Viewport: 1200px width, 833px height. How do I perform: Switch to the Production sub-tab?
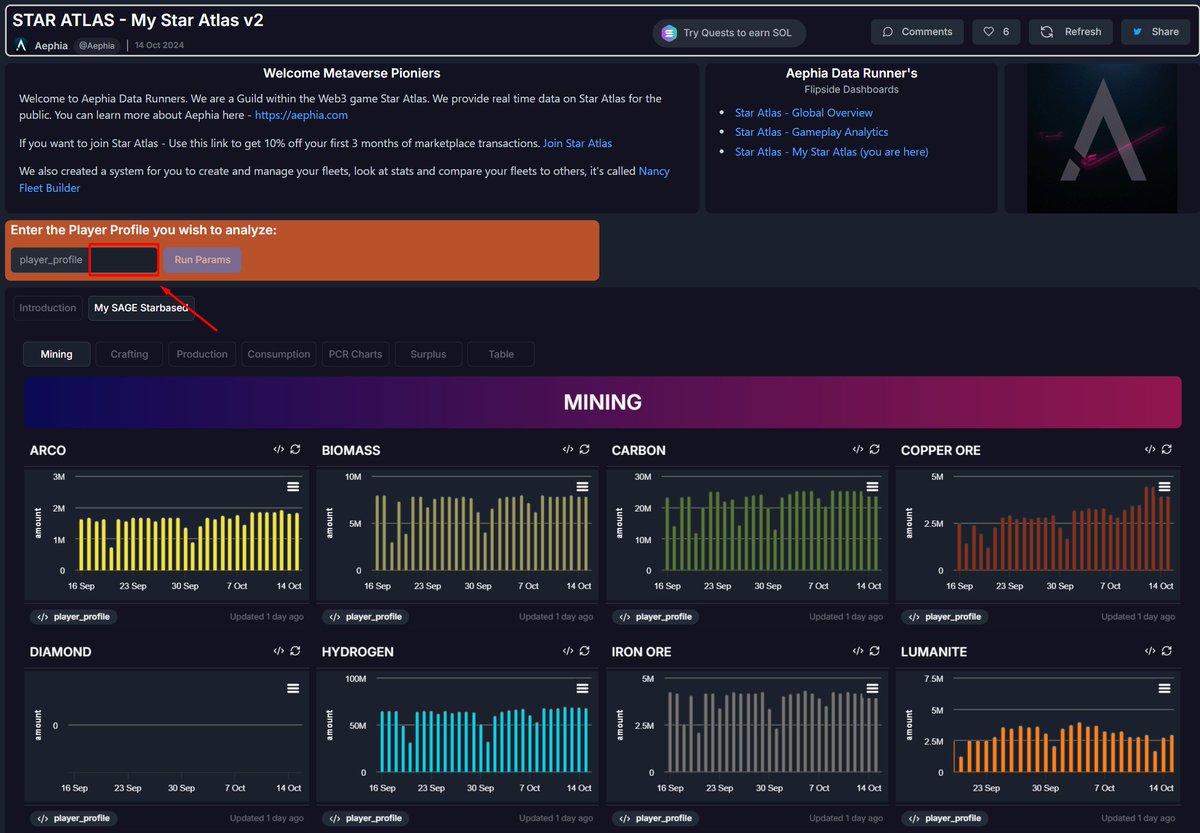coord(202,354)
